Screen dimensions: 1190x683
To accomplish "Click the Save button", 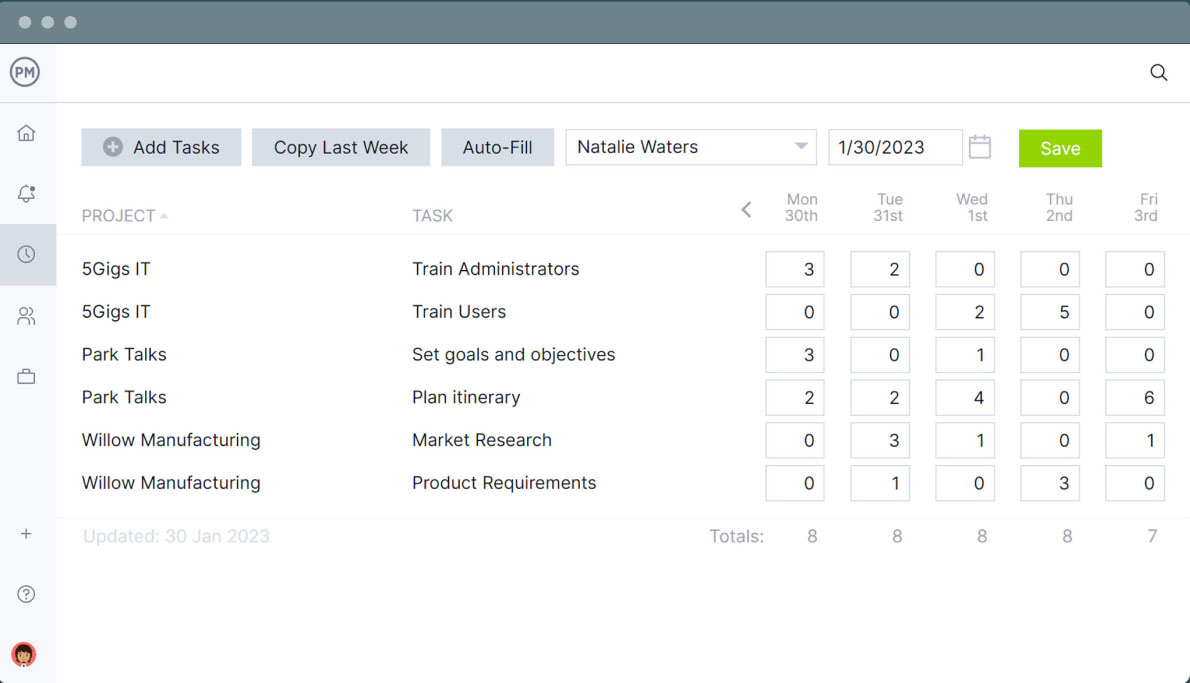I will (x=1060, y=147).
